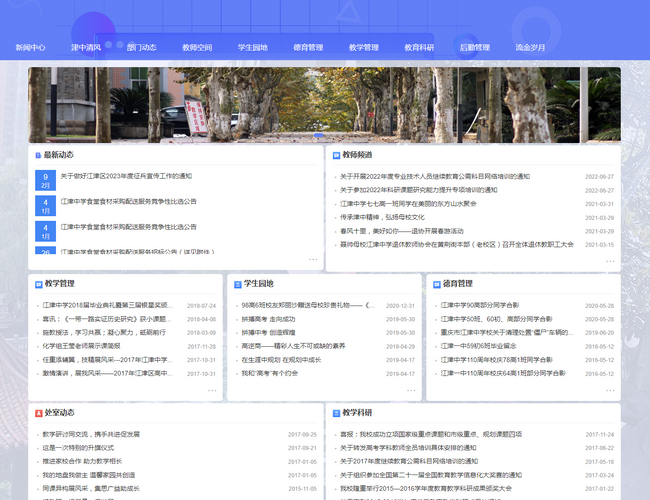Viewport: 650px width, 500px height.
Task: Open 关于做好江津区2023年度征兵宣传工作的通知
Action: pyautogui.click(x=126, y=176)
